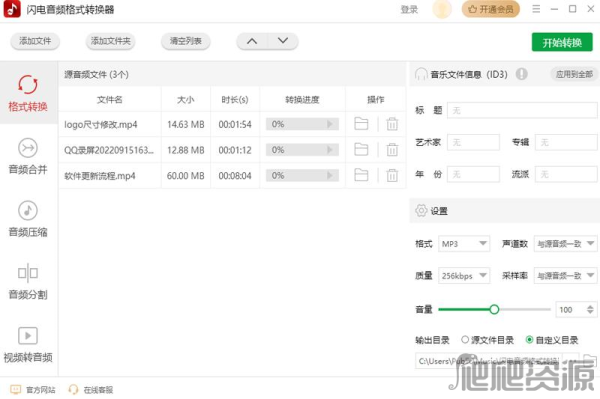Click the output path field C:\Users
Image resolution: width=600 pixels, height=399 pixels.
489,361
